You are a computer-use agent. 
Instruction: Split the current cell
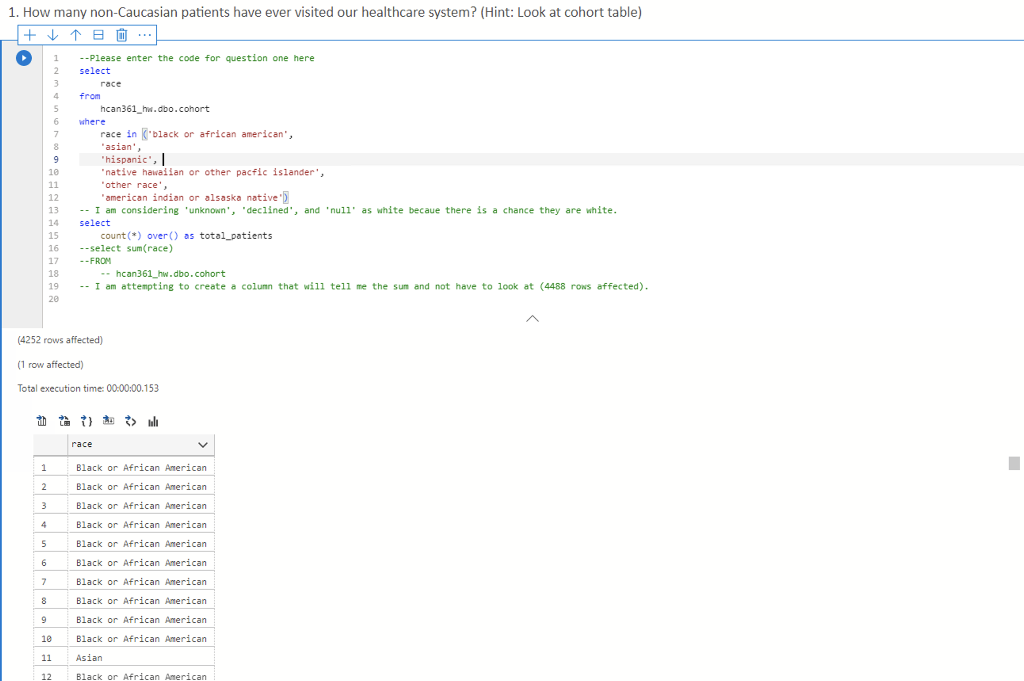[98, 34]
